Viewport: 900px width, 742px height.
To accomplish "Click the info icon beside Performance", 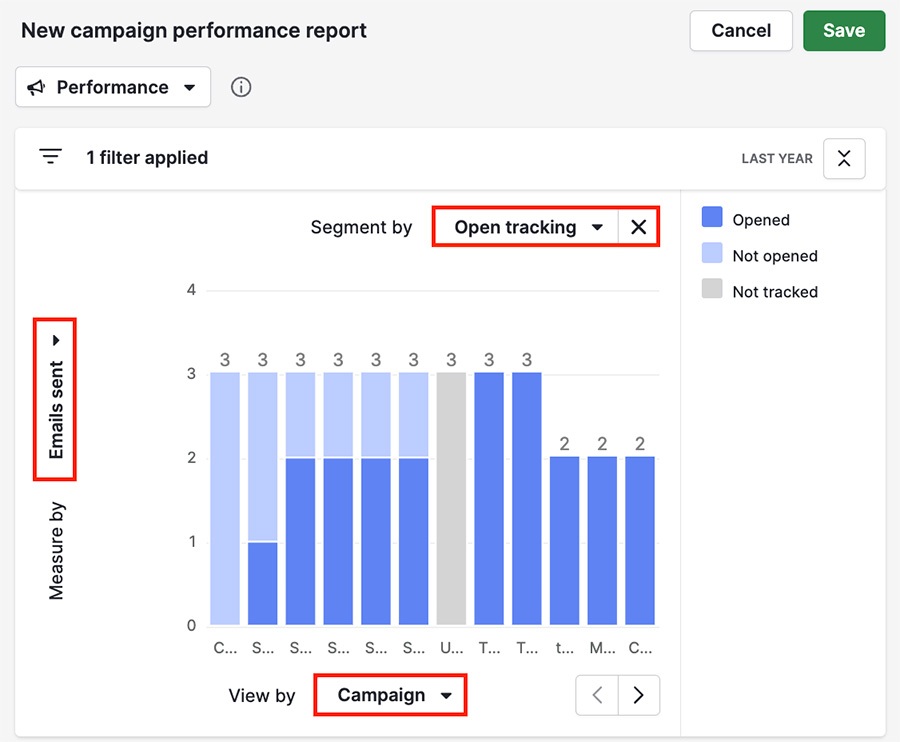I will click(241, 87).
